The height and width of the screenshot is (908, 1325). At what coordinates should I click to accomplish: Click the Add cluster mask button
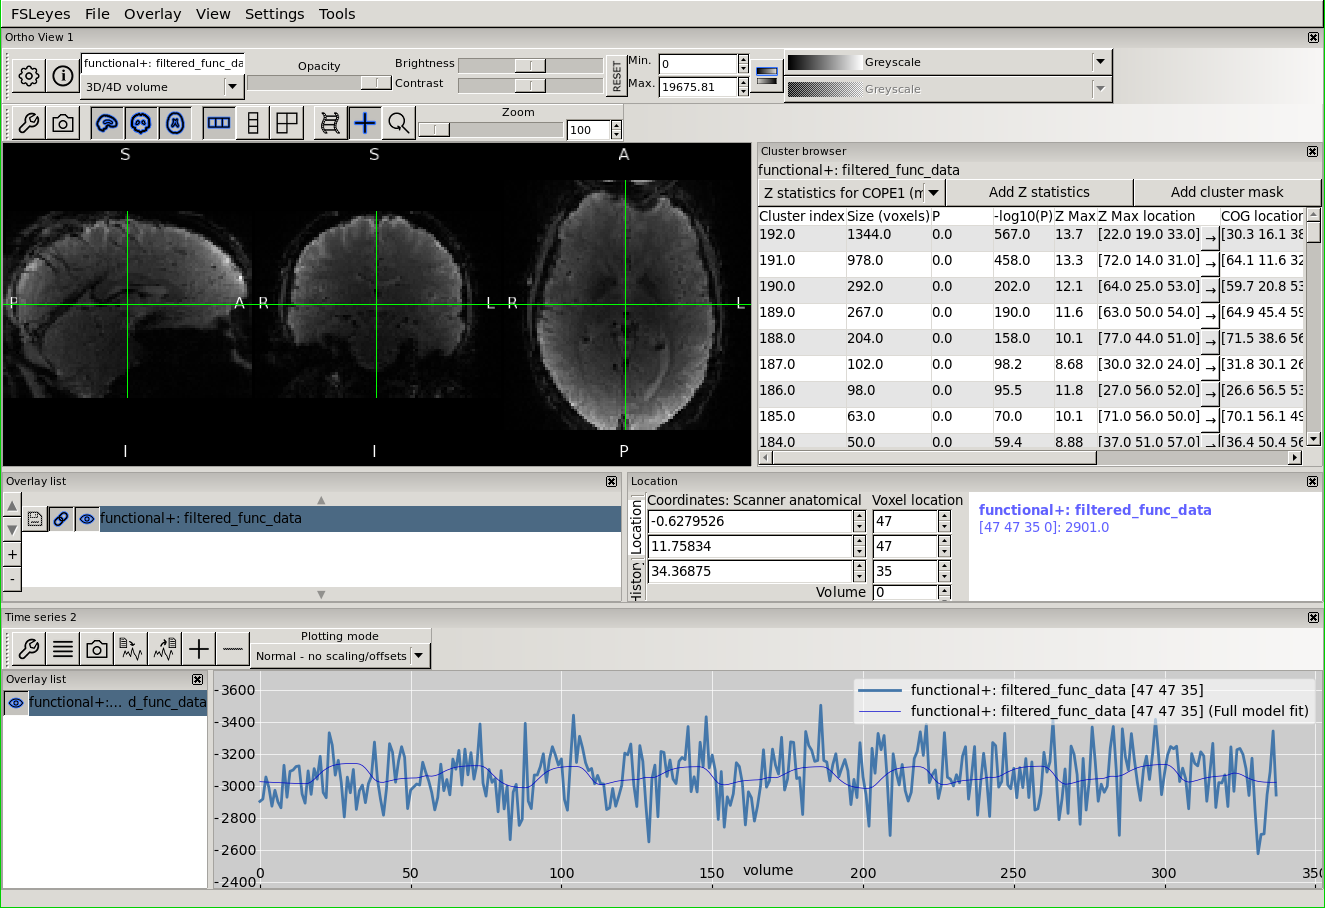click(x=1226, y=192)
